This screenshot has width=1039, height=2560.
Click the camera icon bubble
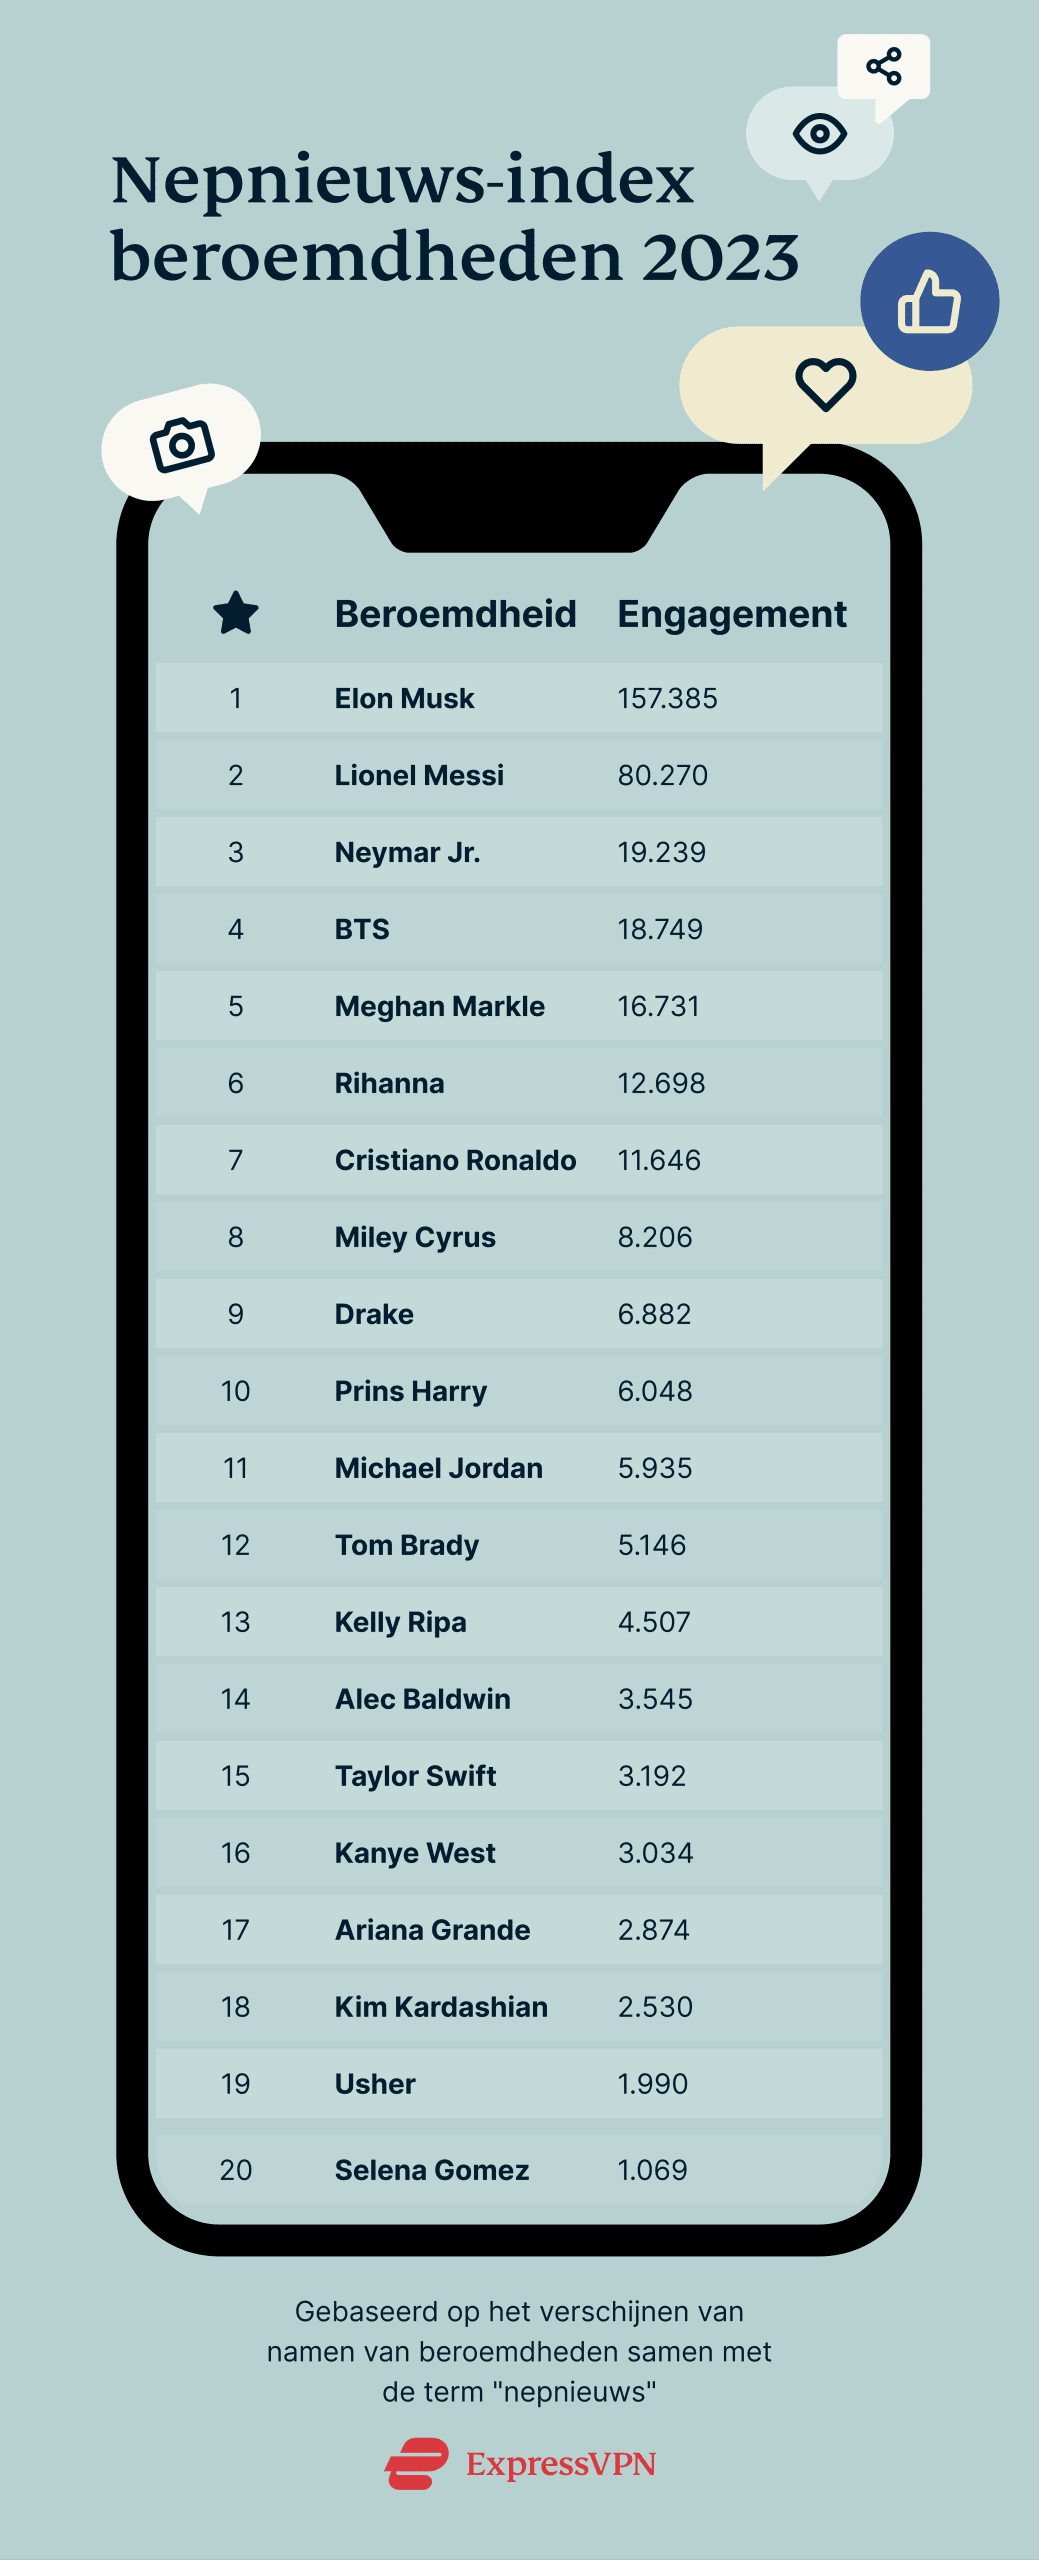coord(182,443)
